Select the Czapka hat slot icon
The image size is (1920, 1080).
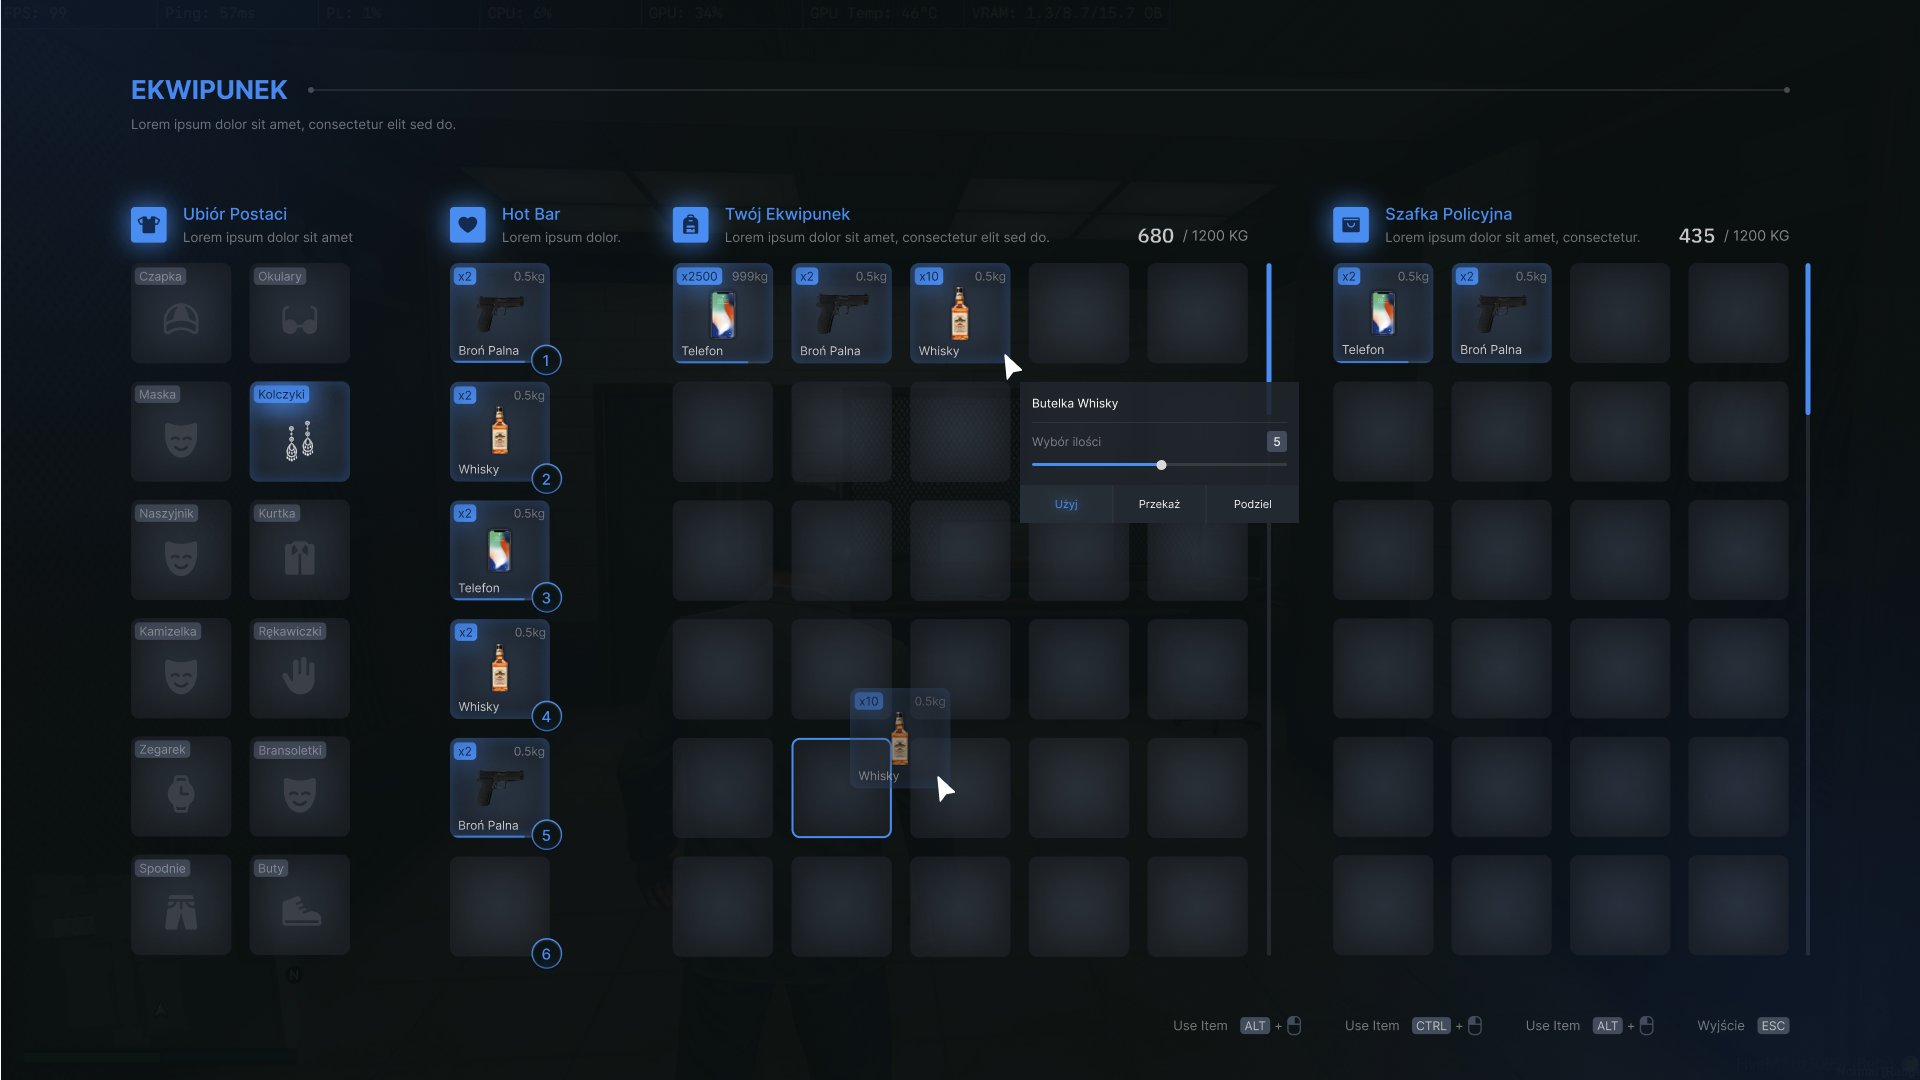[x=180, y=313]
